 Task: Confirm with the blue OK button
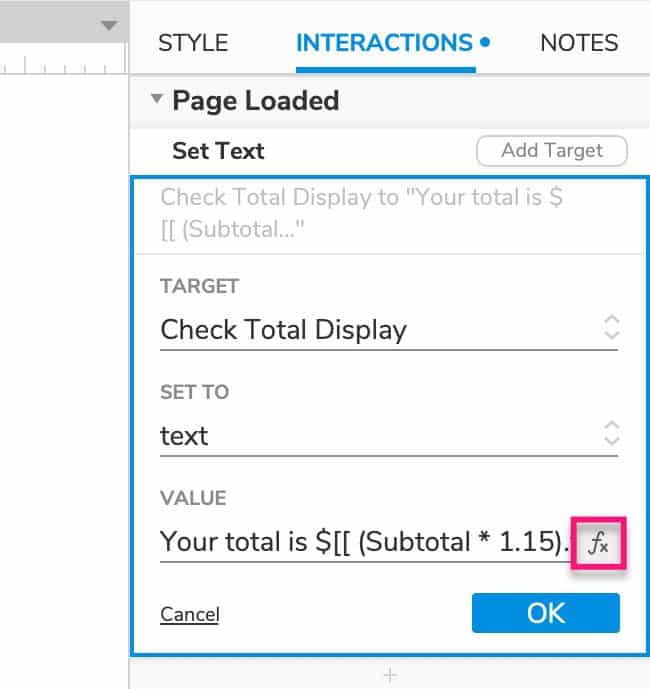(x=546, y=613)
